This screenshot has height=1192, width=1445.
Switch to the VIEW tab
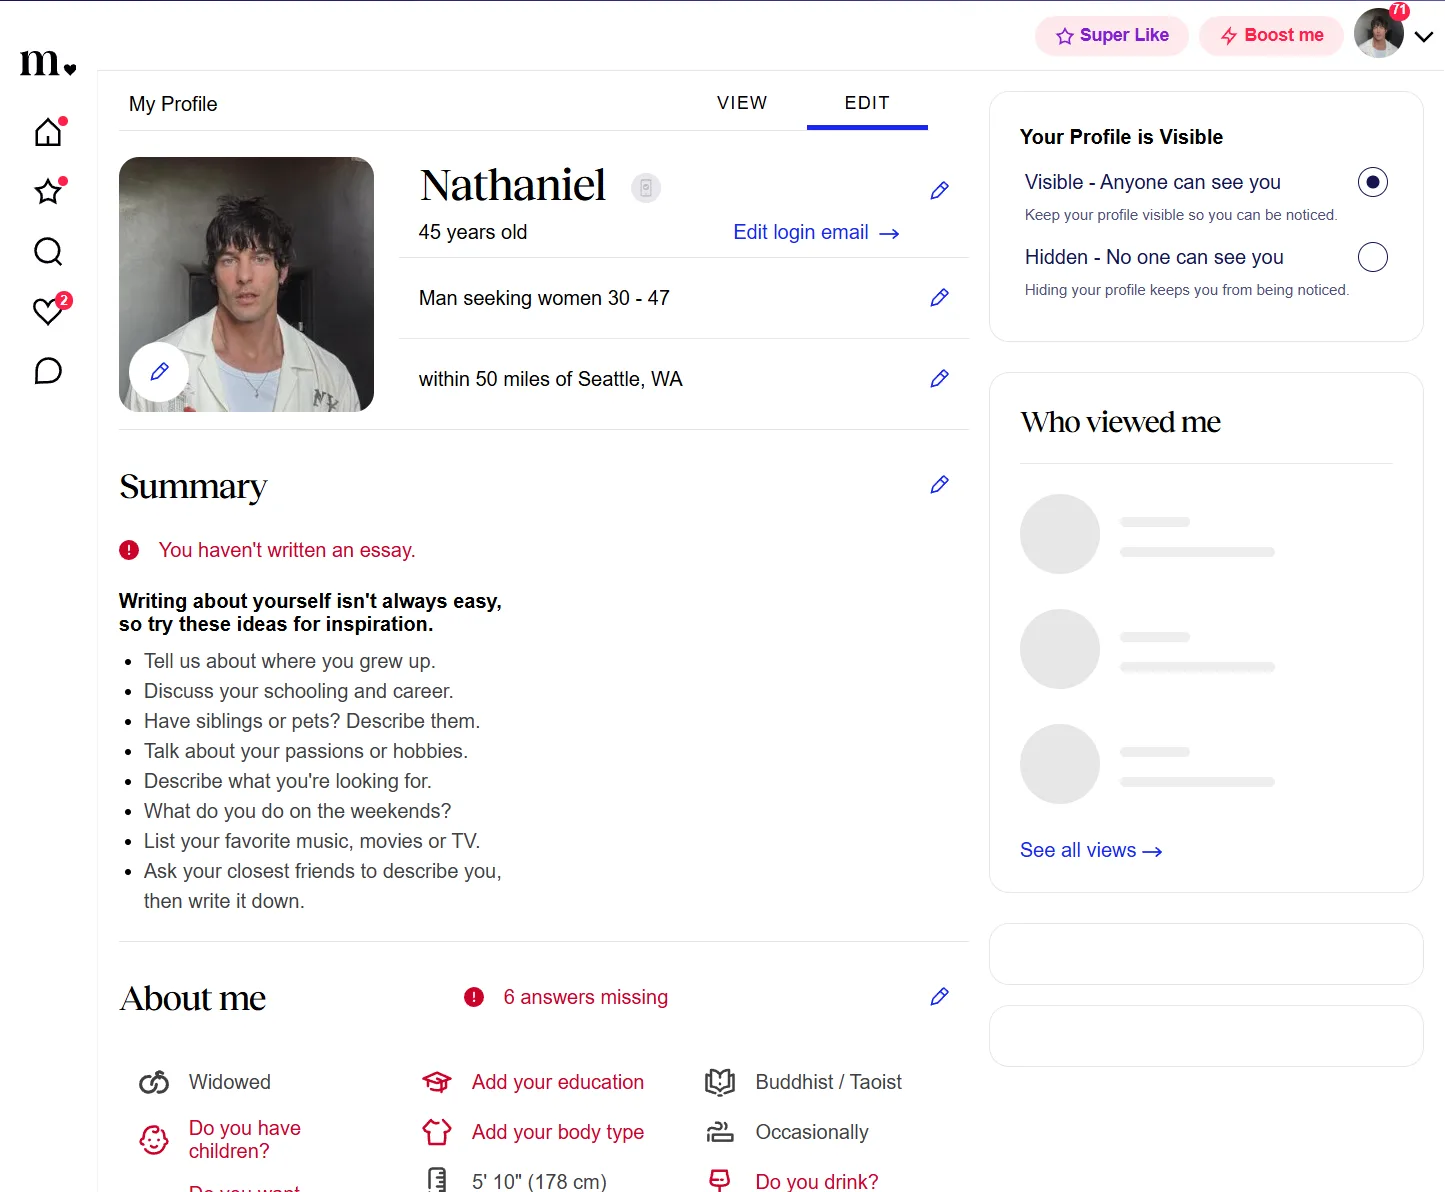pyautogui.click(x=742, y=103)
